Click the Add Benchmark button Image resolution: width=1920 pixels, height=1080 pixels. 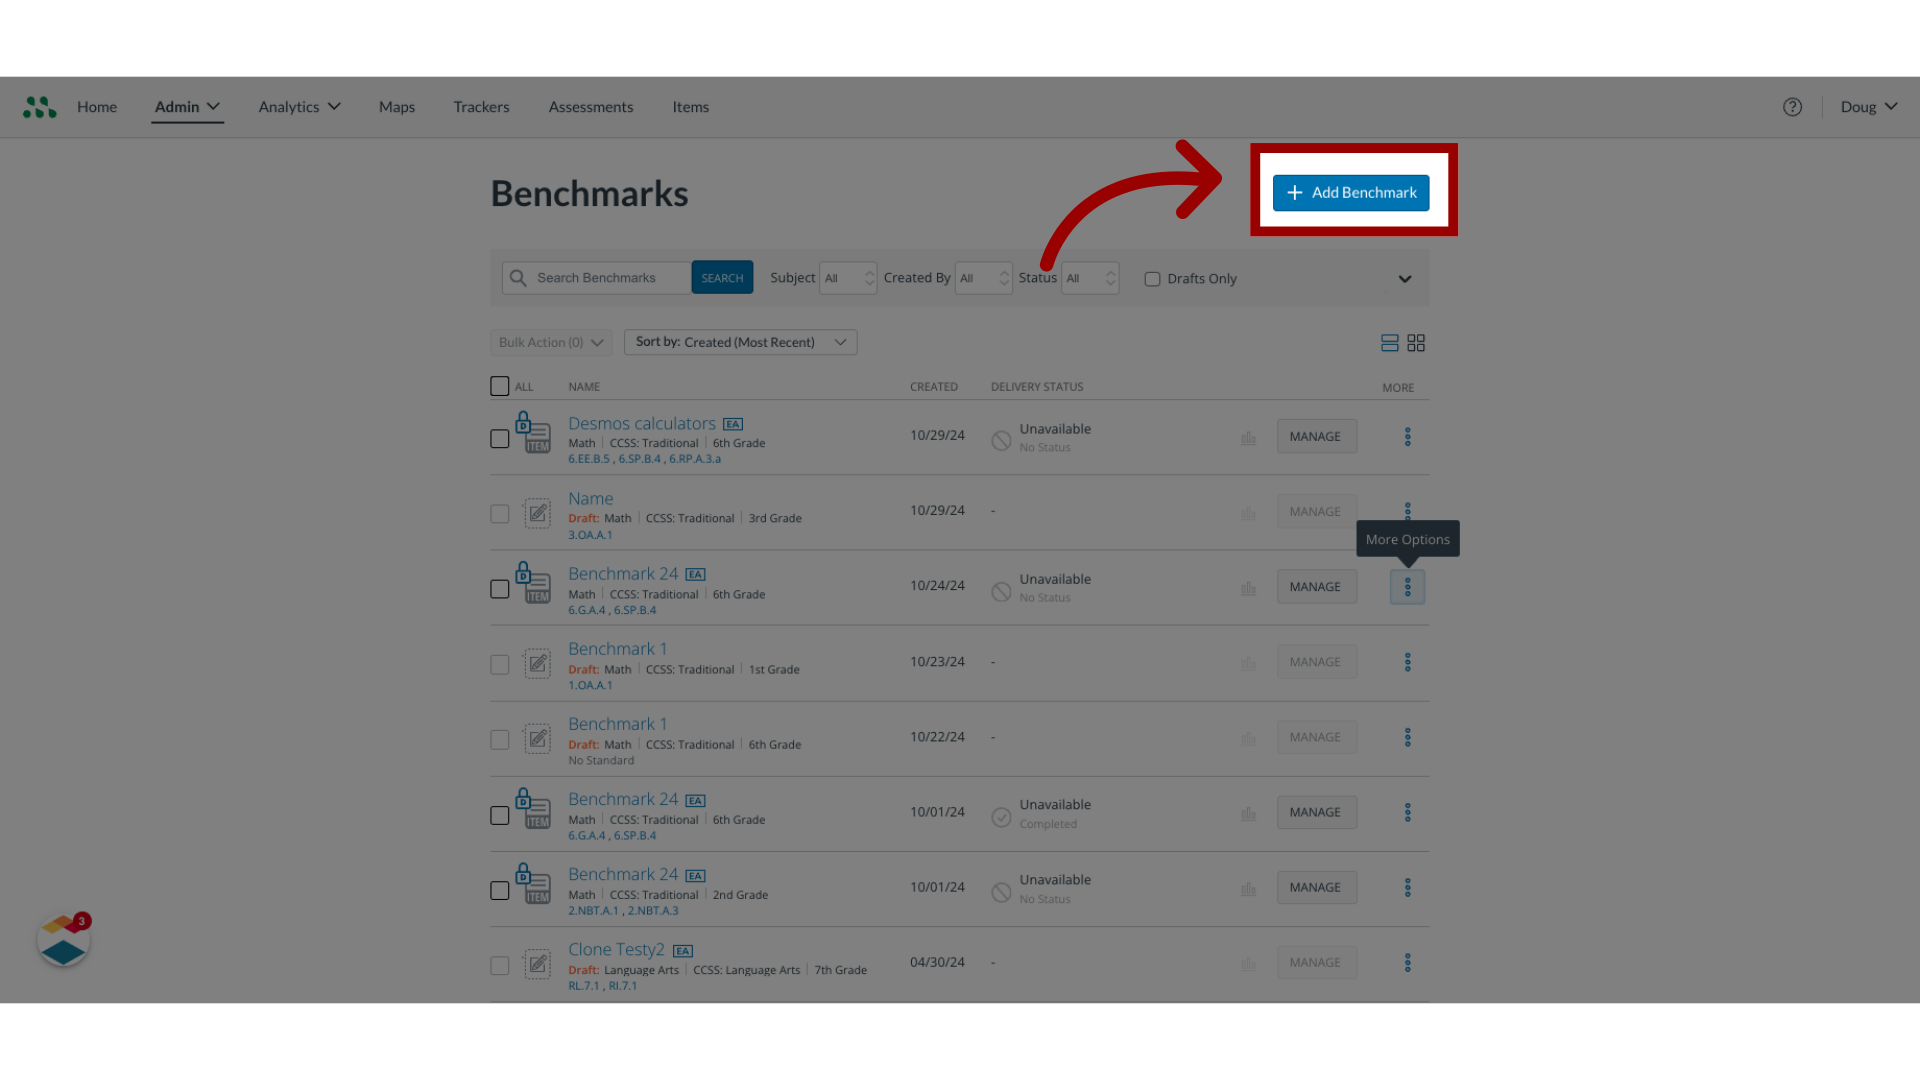click(1351, 192)
